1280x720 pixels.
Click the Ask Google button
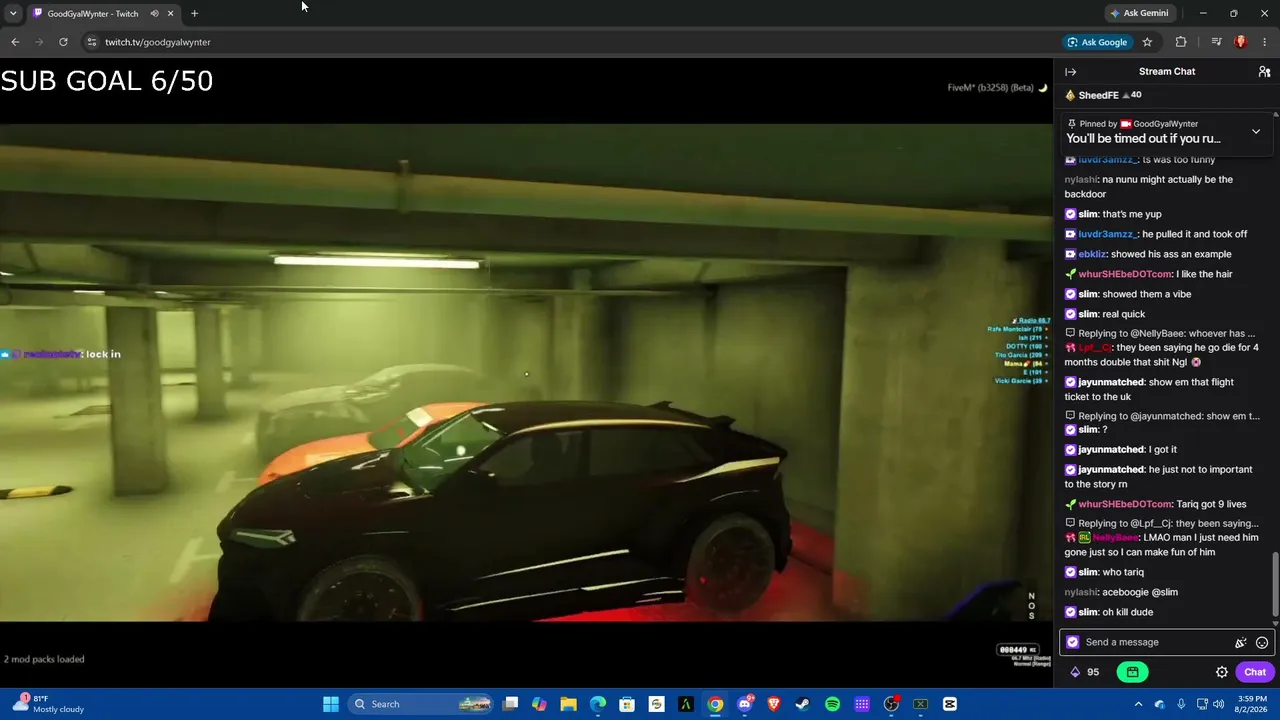coord(1097,42)
